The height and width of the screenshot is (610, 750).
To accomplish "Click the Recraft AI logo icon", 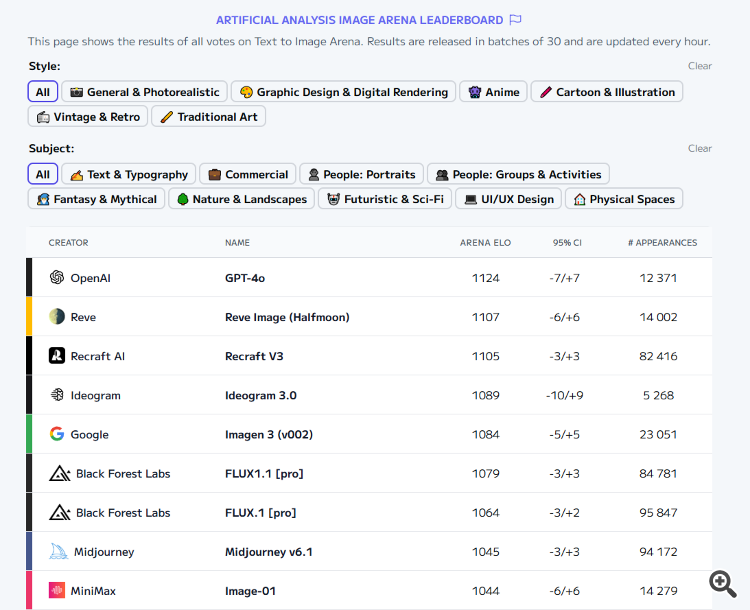I will [x=57, y=355].
